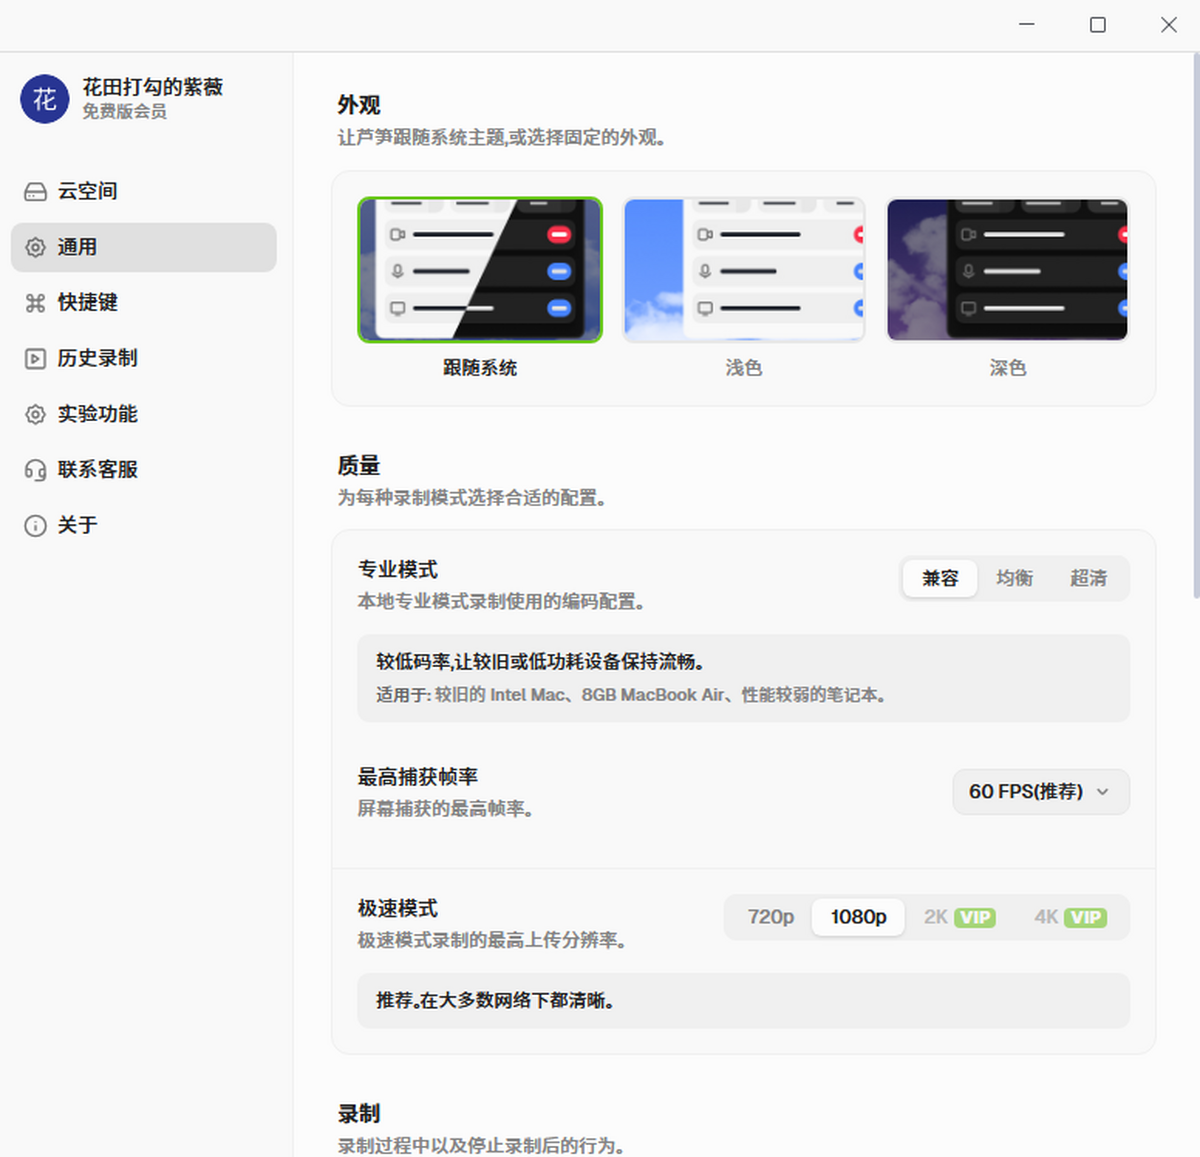
Task: Open the 实验功能 icon in the sidebar
Action: tap(35, 414)
